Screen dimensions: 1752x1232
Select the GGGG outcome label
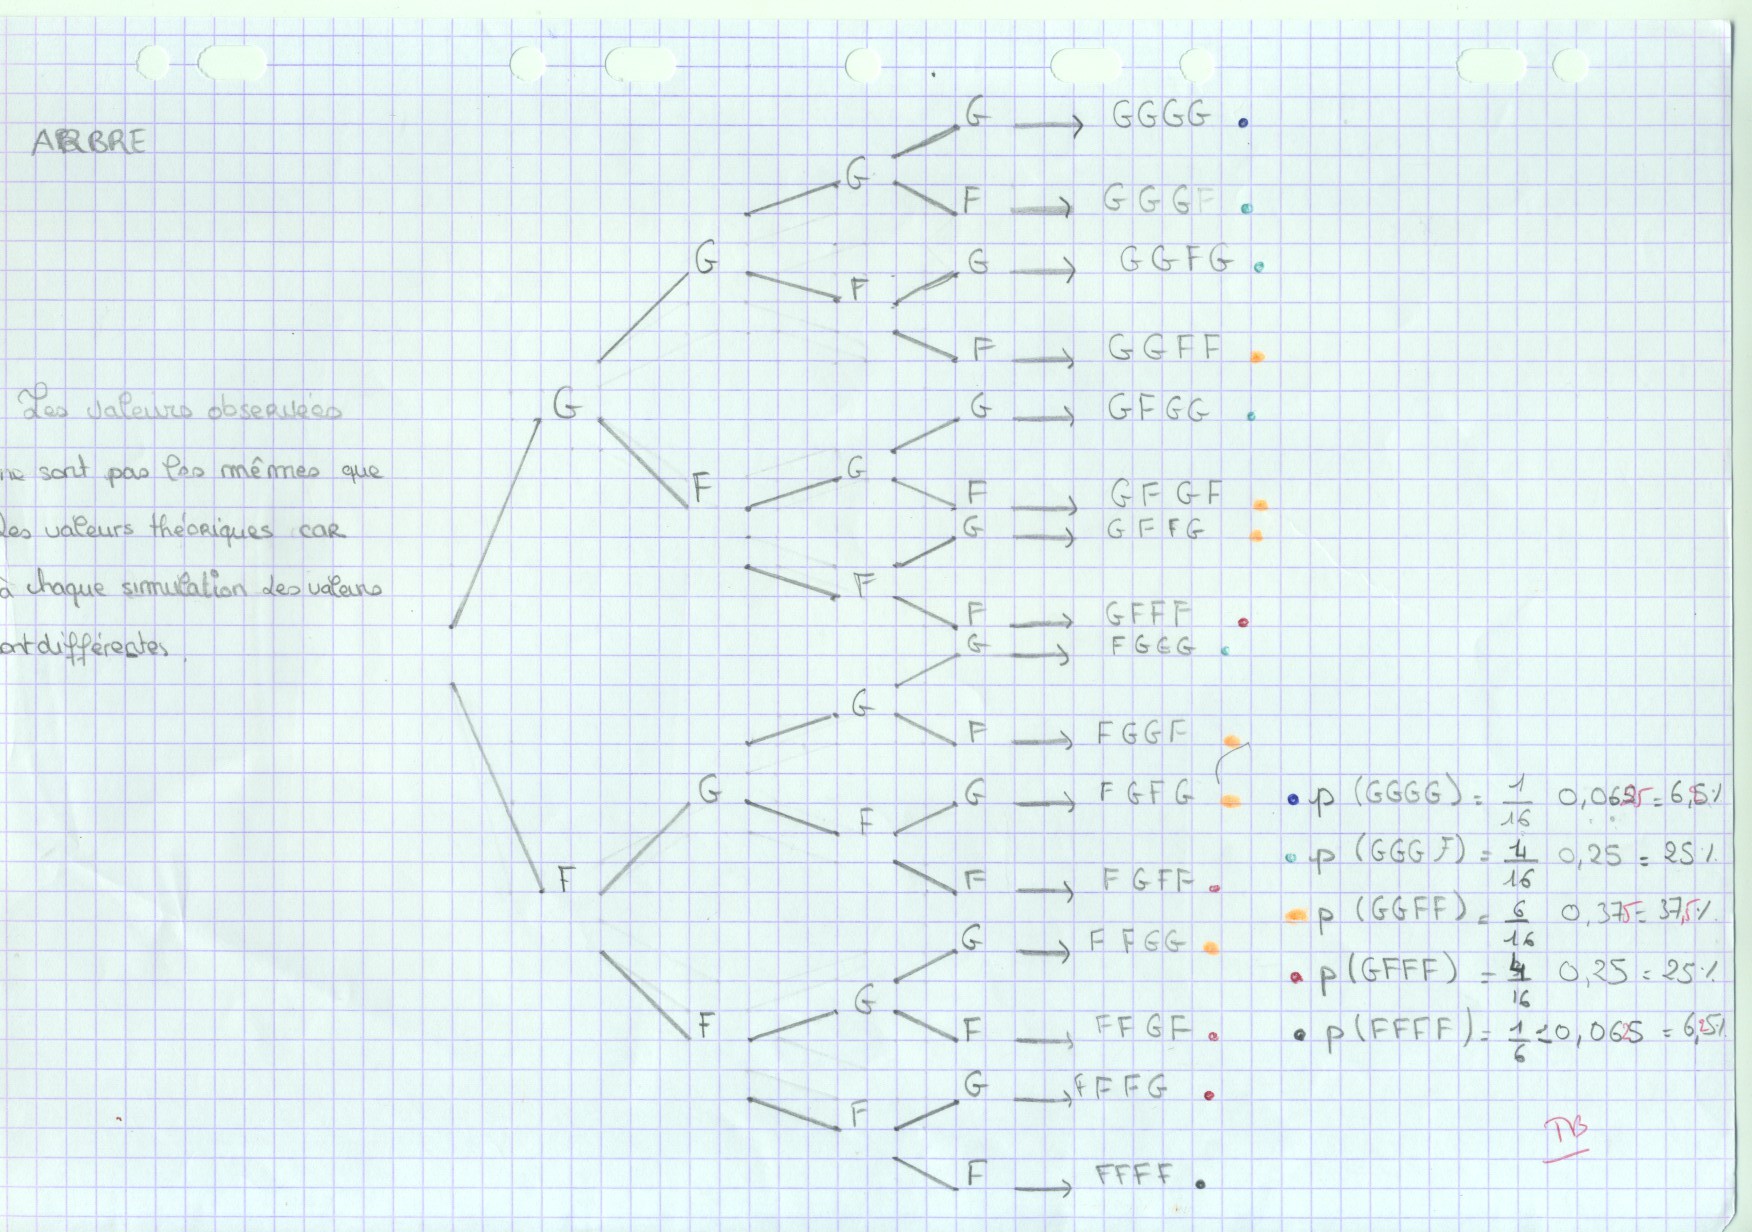[1161, 115]
